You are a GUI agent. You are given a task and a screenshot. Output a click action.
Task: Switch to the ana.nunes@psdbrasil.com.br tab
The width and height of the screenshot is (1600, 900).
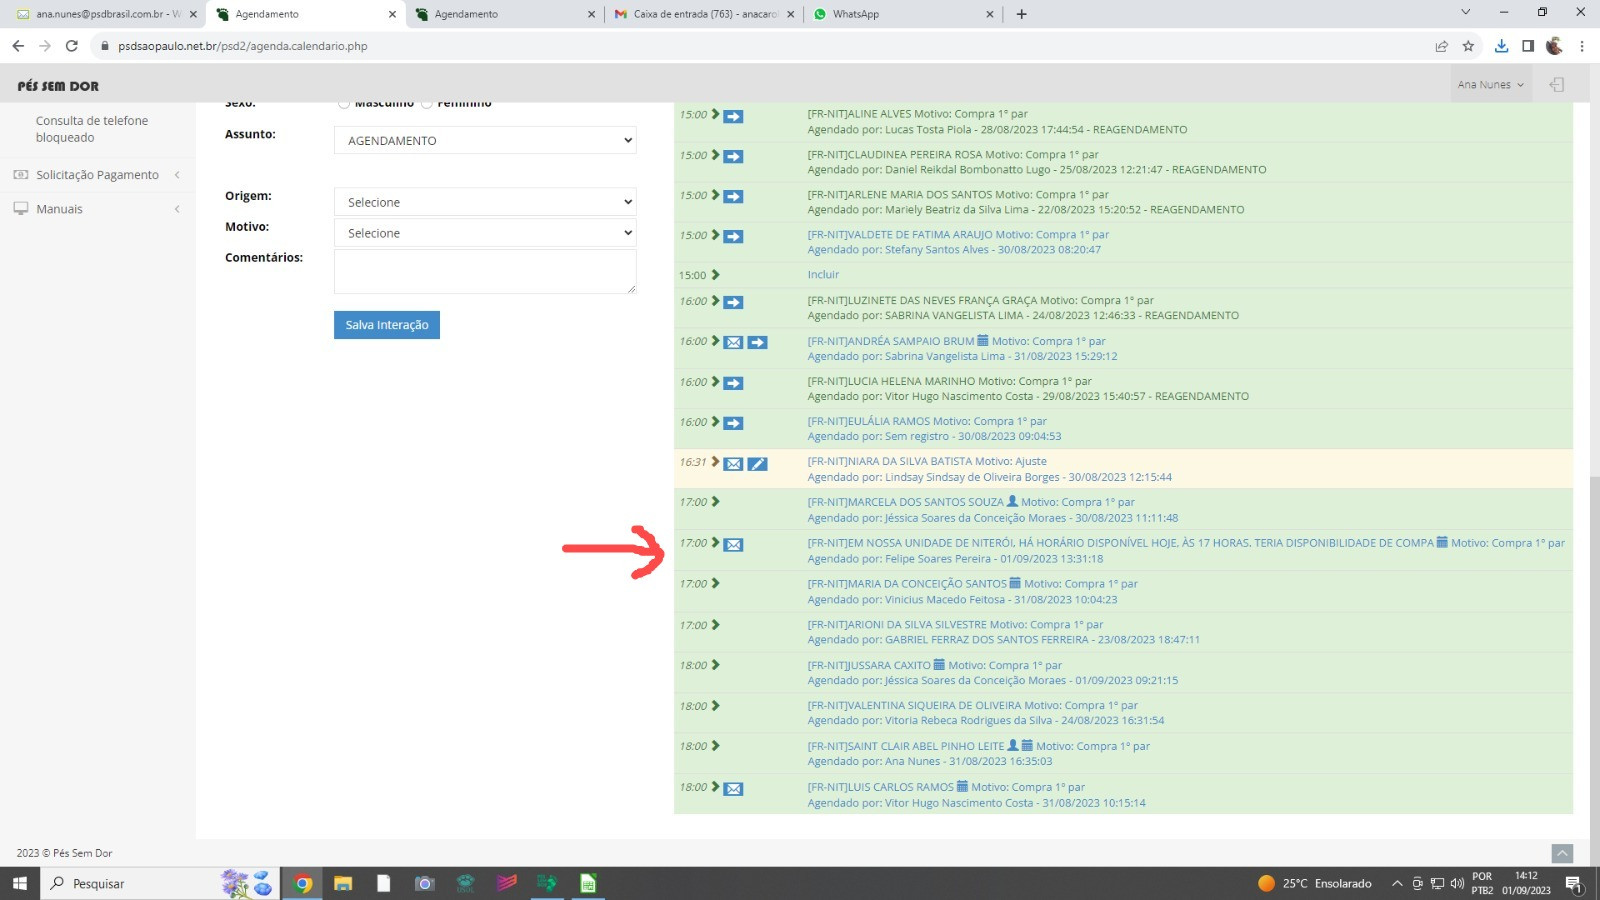(107, 14)
